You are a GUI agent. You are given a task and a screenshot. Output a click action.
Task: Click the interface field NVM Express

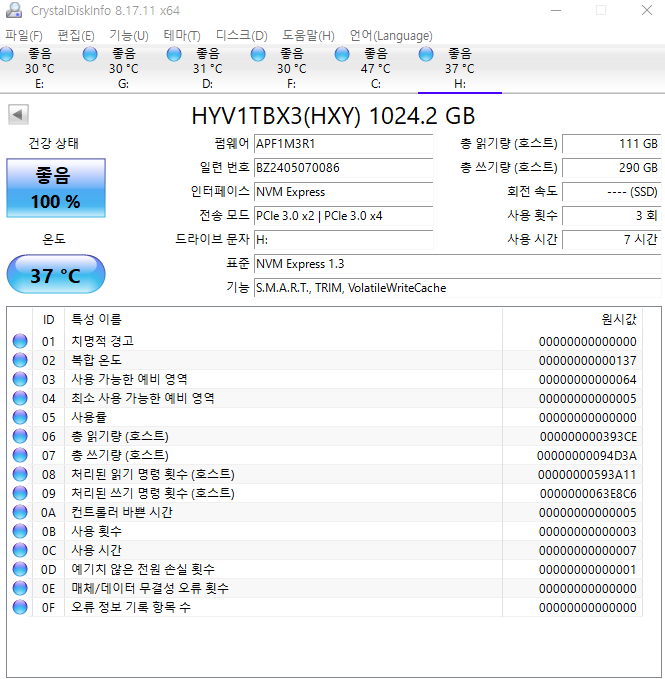click(343, 192)
